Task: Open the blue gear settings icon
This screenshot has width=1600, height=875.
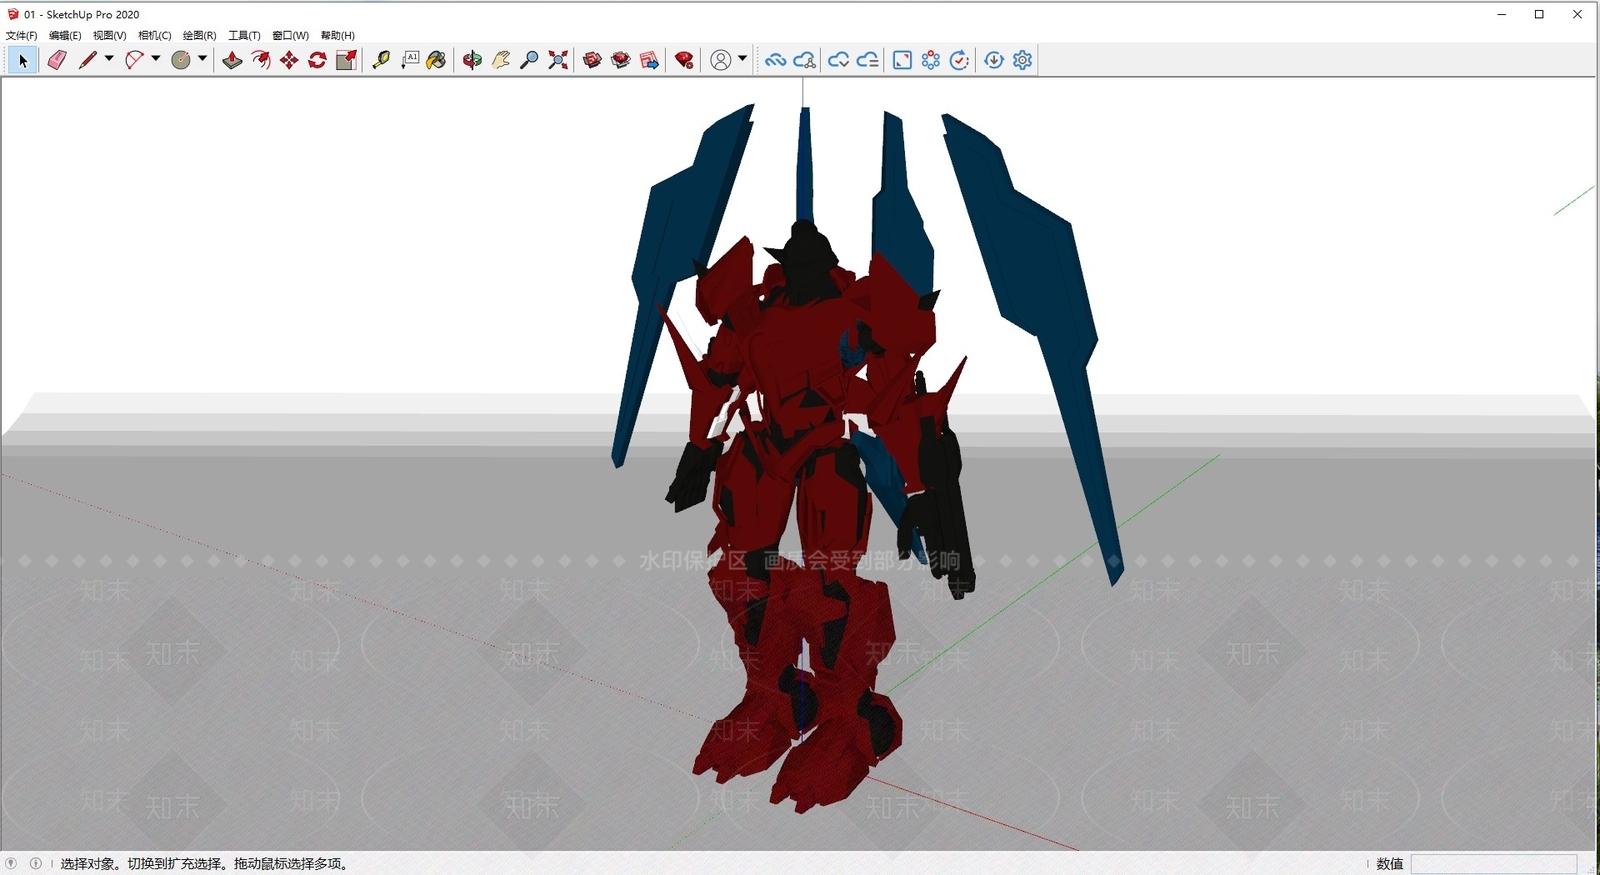Action: click(x=1022, y=60)
